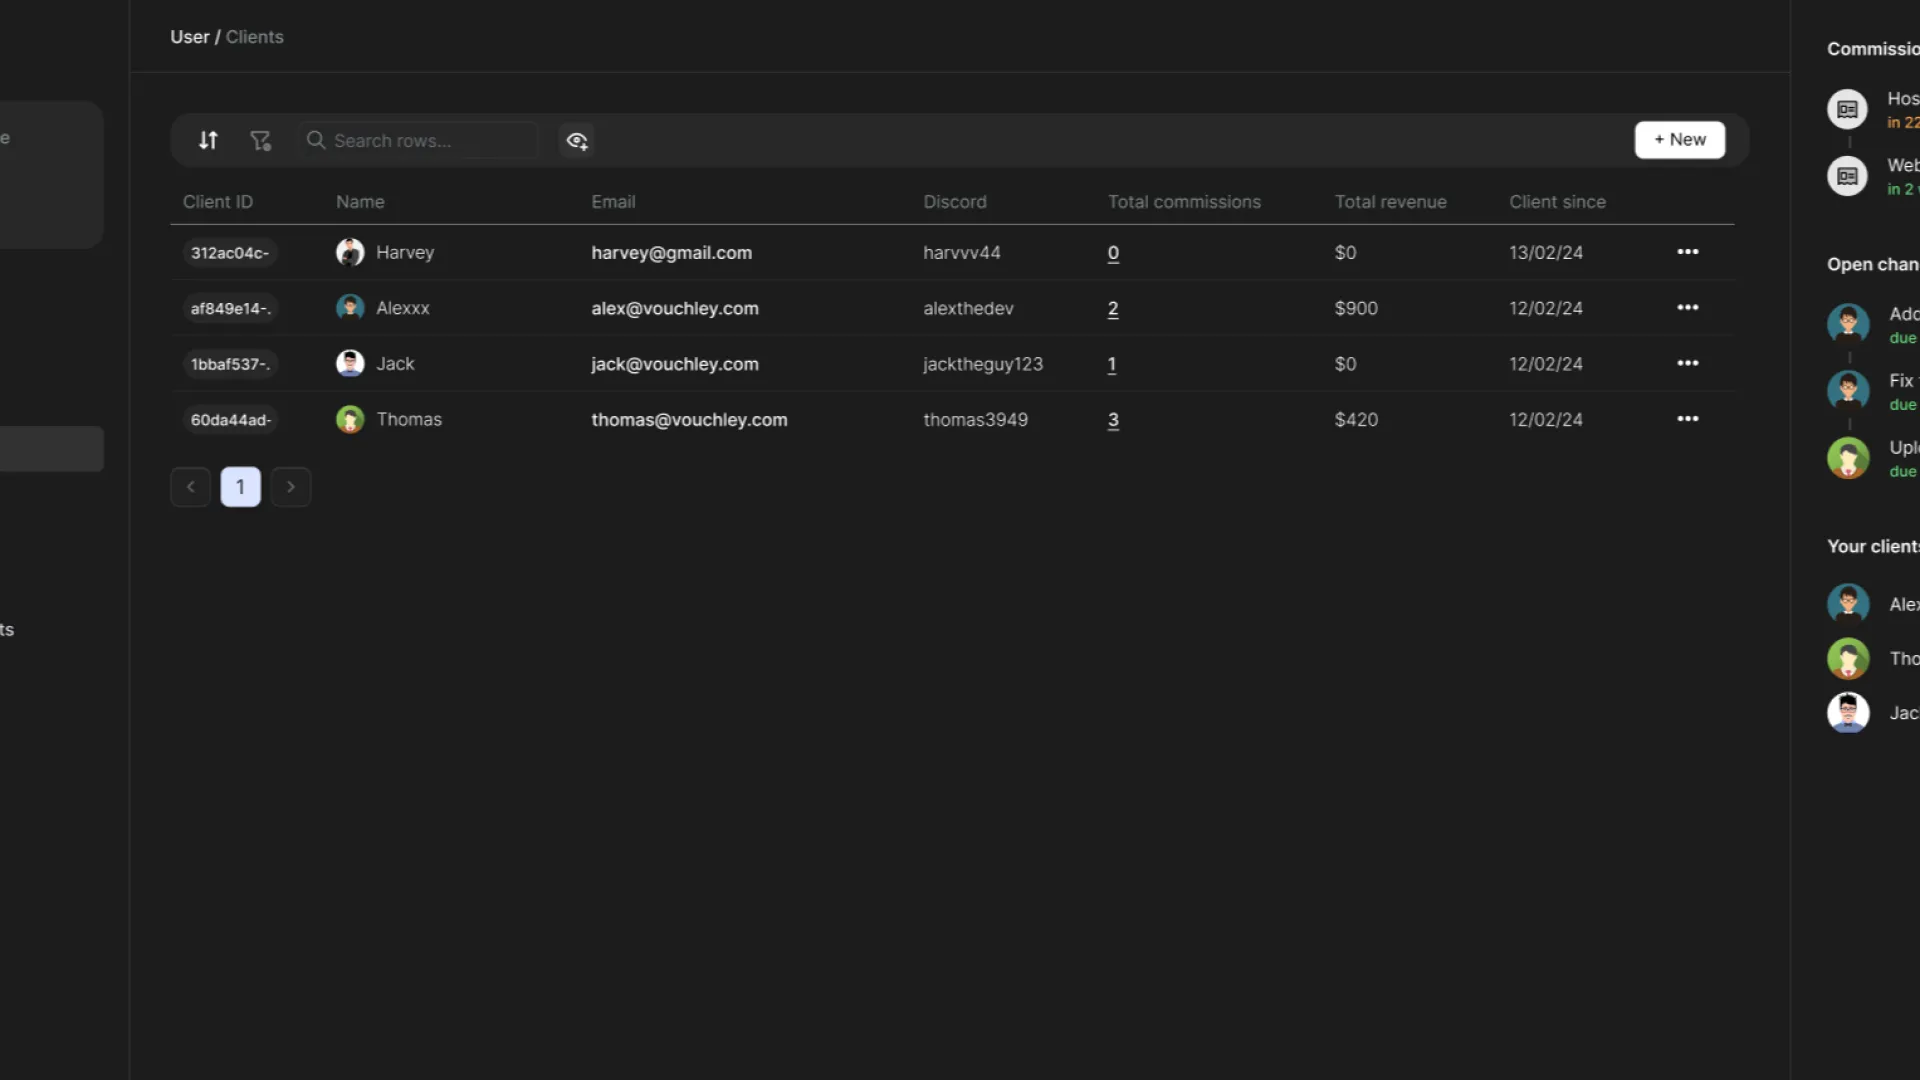The width and height of the screenshot is (1920, 1080).
Task: Open more options menu for Thomas
Action: (1687, 419)
